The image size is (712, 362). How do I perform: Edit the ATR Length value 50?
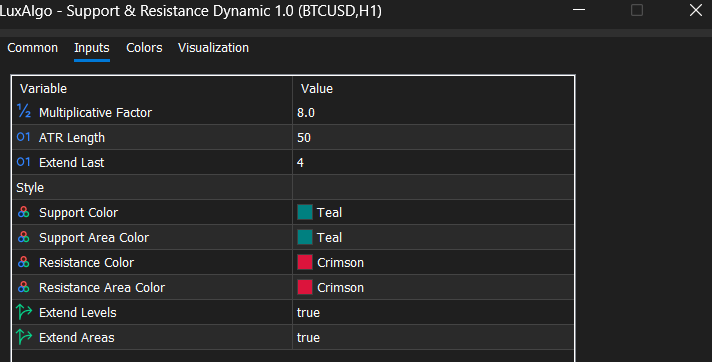click(304, 138)
